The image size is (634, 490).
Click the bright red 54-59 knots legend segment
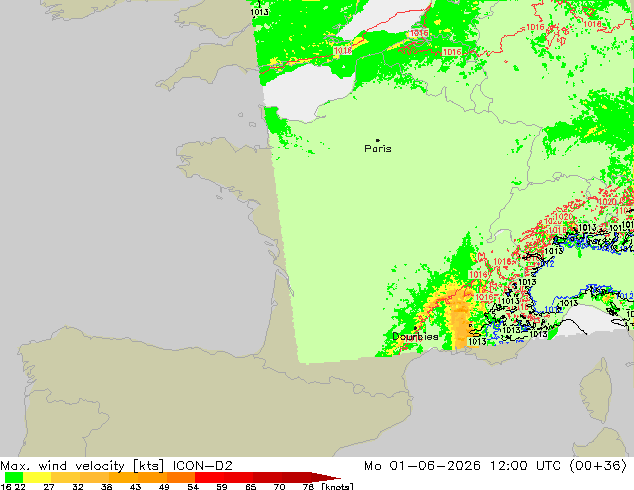(x=209, y=477)
